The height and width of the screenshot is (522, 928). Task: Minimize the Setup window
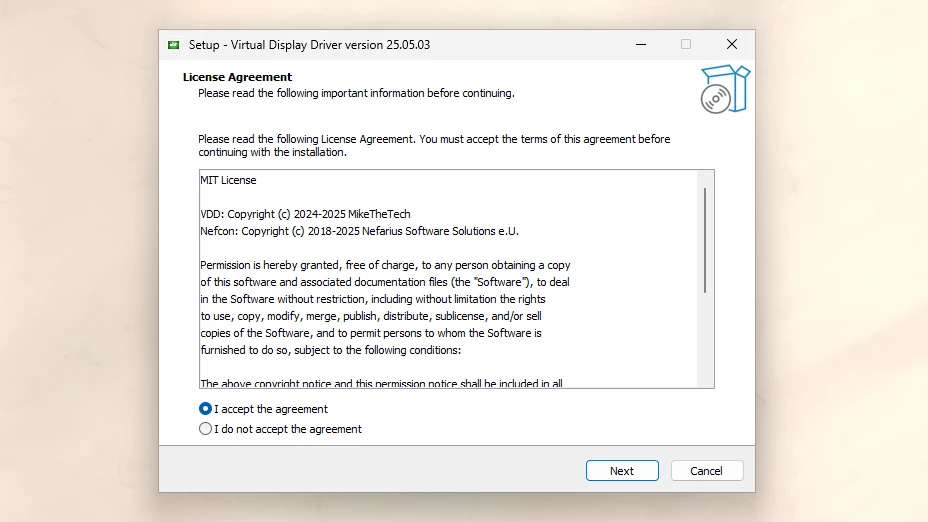click(639, 45)
